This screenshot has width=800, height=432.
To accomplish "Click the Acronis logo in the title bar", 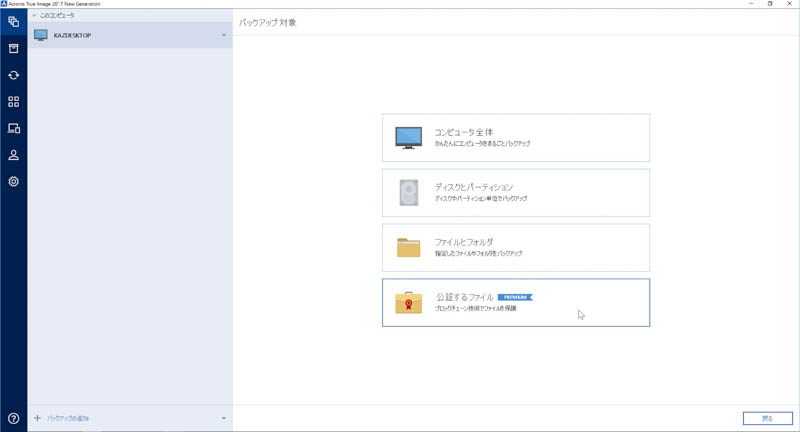I will tap(4, 4).
